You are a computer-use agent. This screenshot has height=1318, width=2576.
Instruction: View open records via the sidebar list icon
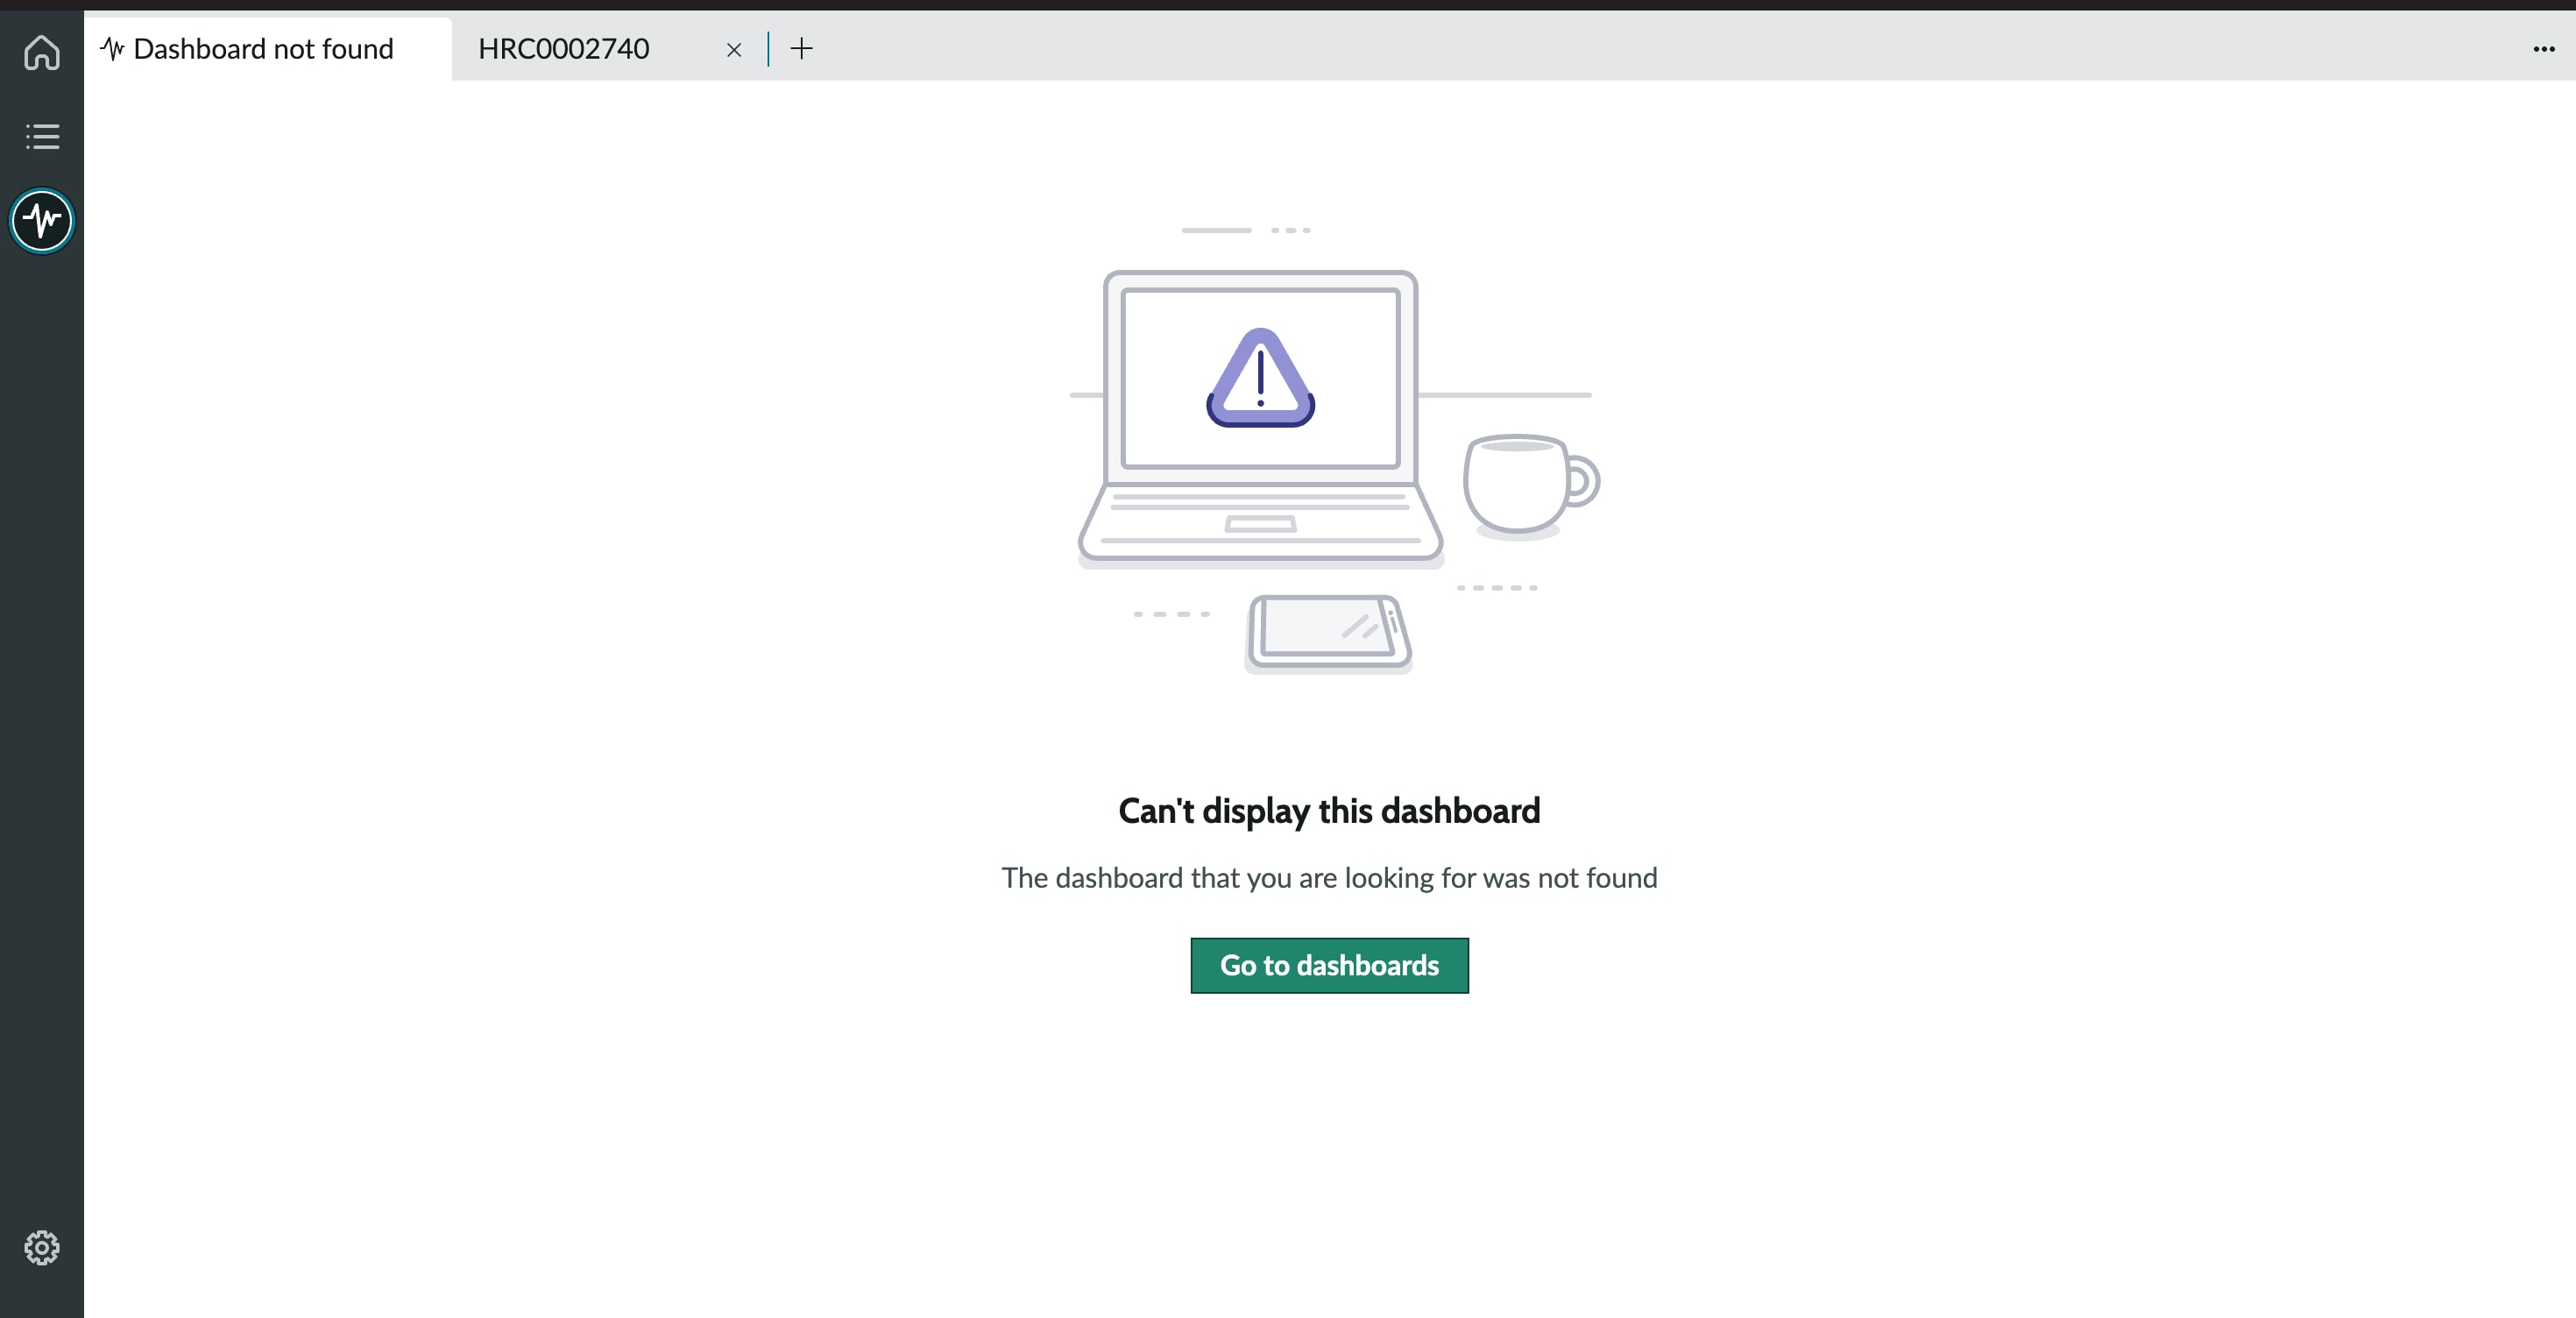(x=41, y=136)
